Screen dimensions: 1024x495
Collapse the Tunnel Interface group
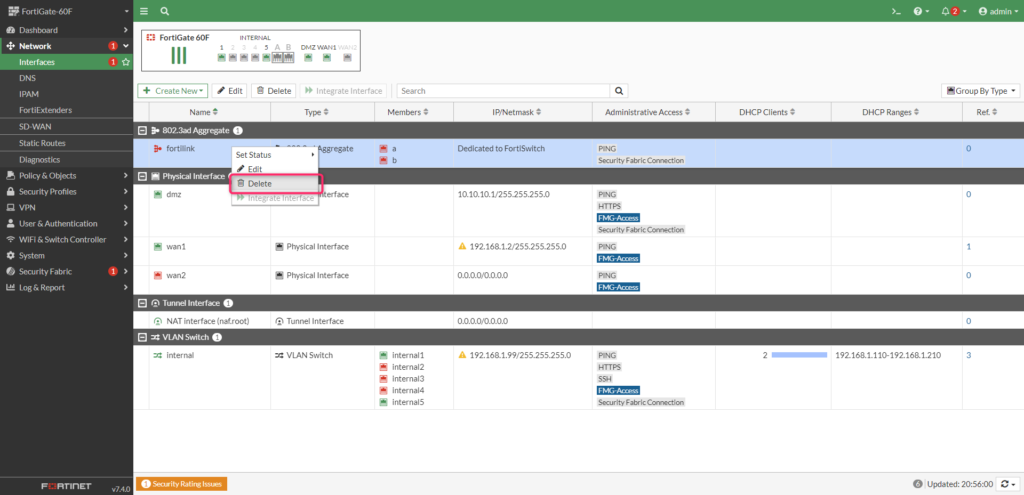[142, 303]
